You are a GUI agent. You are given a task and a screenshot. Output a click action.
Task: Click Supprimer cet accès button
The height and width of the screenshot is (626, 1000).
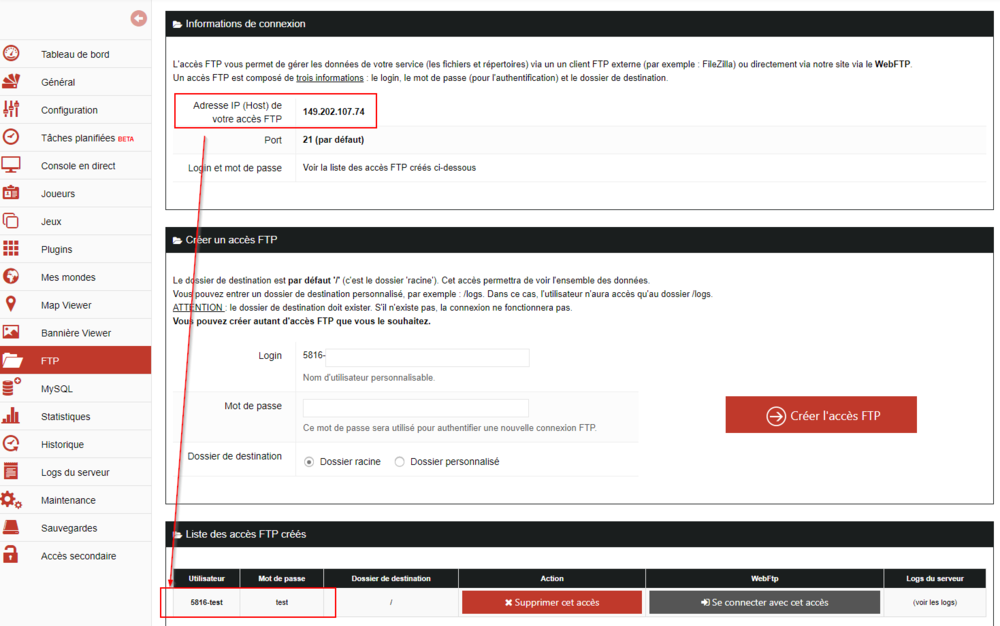[552, 602]
